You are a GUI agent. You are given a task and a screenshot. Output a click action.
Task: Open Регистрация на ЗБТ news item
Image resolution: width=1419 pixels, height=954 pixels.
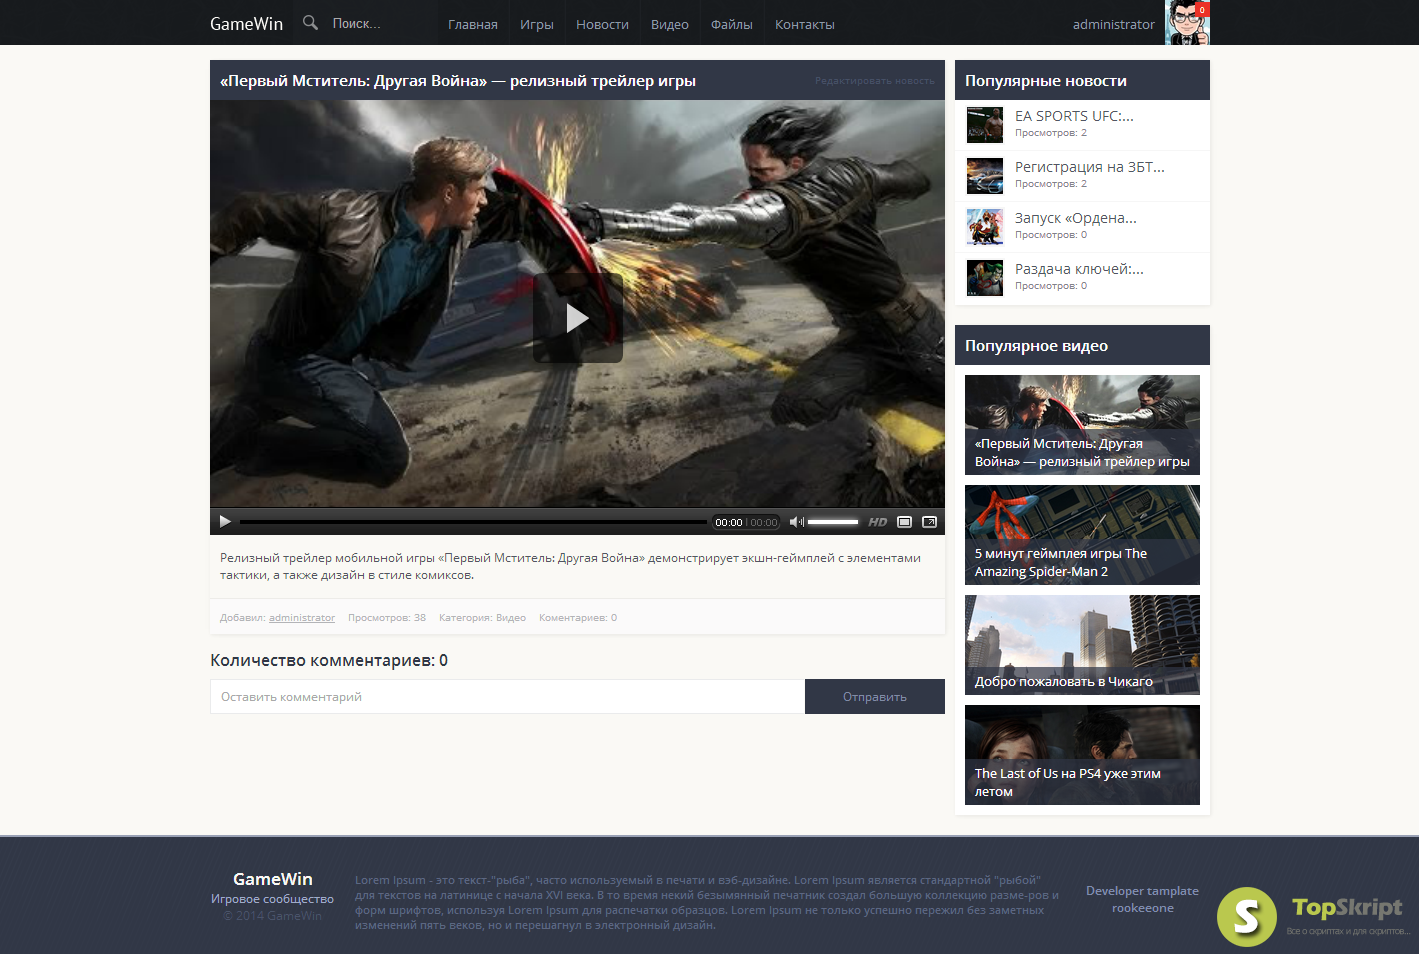[1090, 167]
